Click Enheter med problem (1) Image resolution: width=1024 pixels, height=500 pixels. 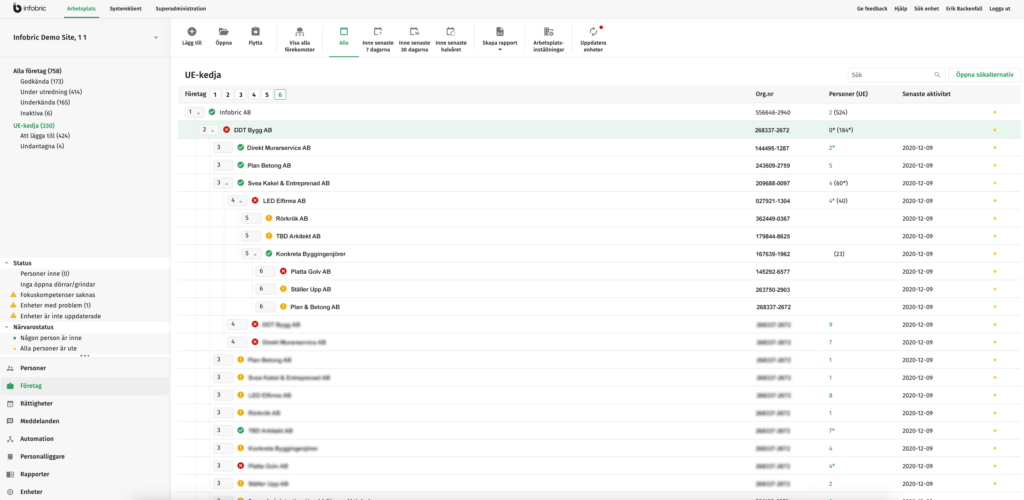(56, 305)
